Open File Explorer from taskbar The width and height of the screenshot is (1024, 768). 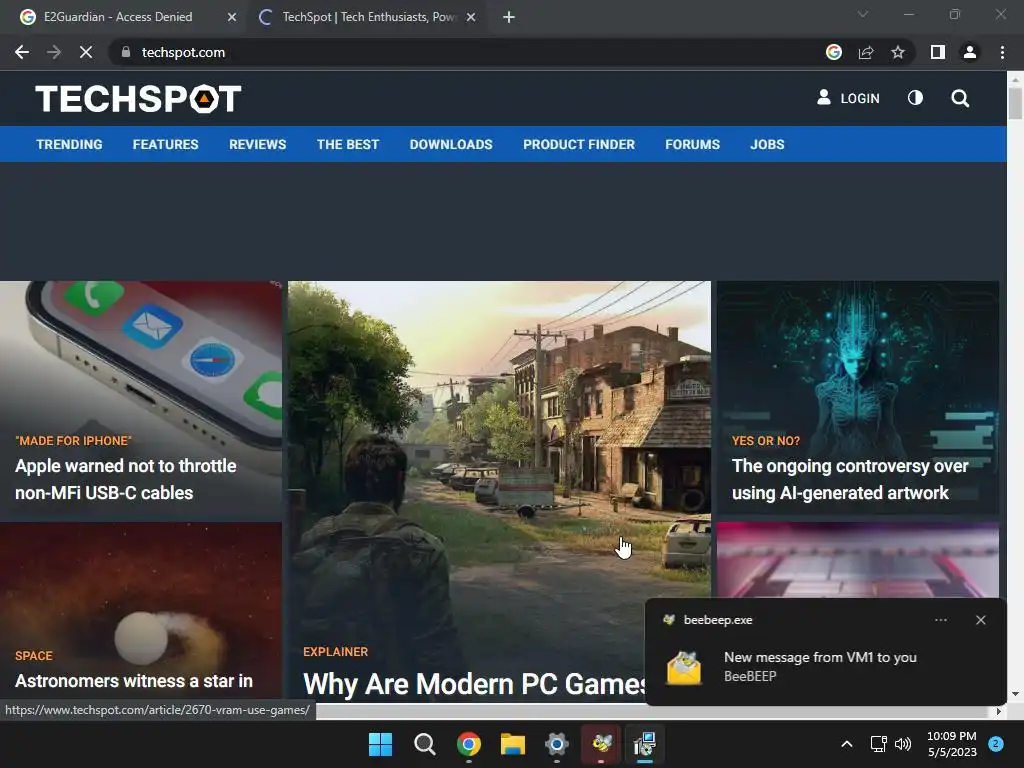point(513,744)
